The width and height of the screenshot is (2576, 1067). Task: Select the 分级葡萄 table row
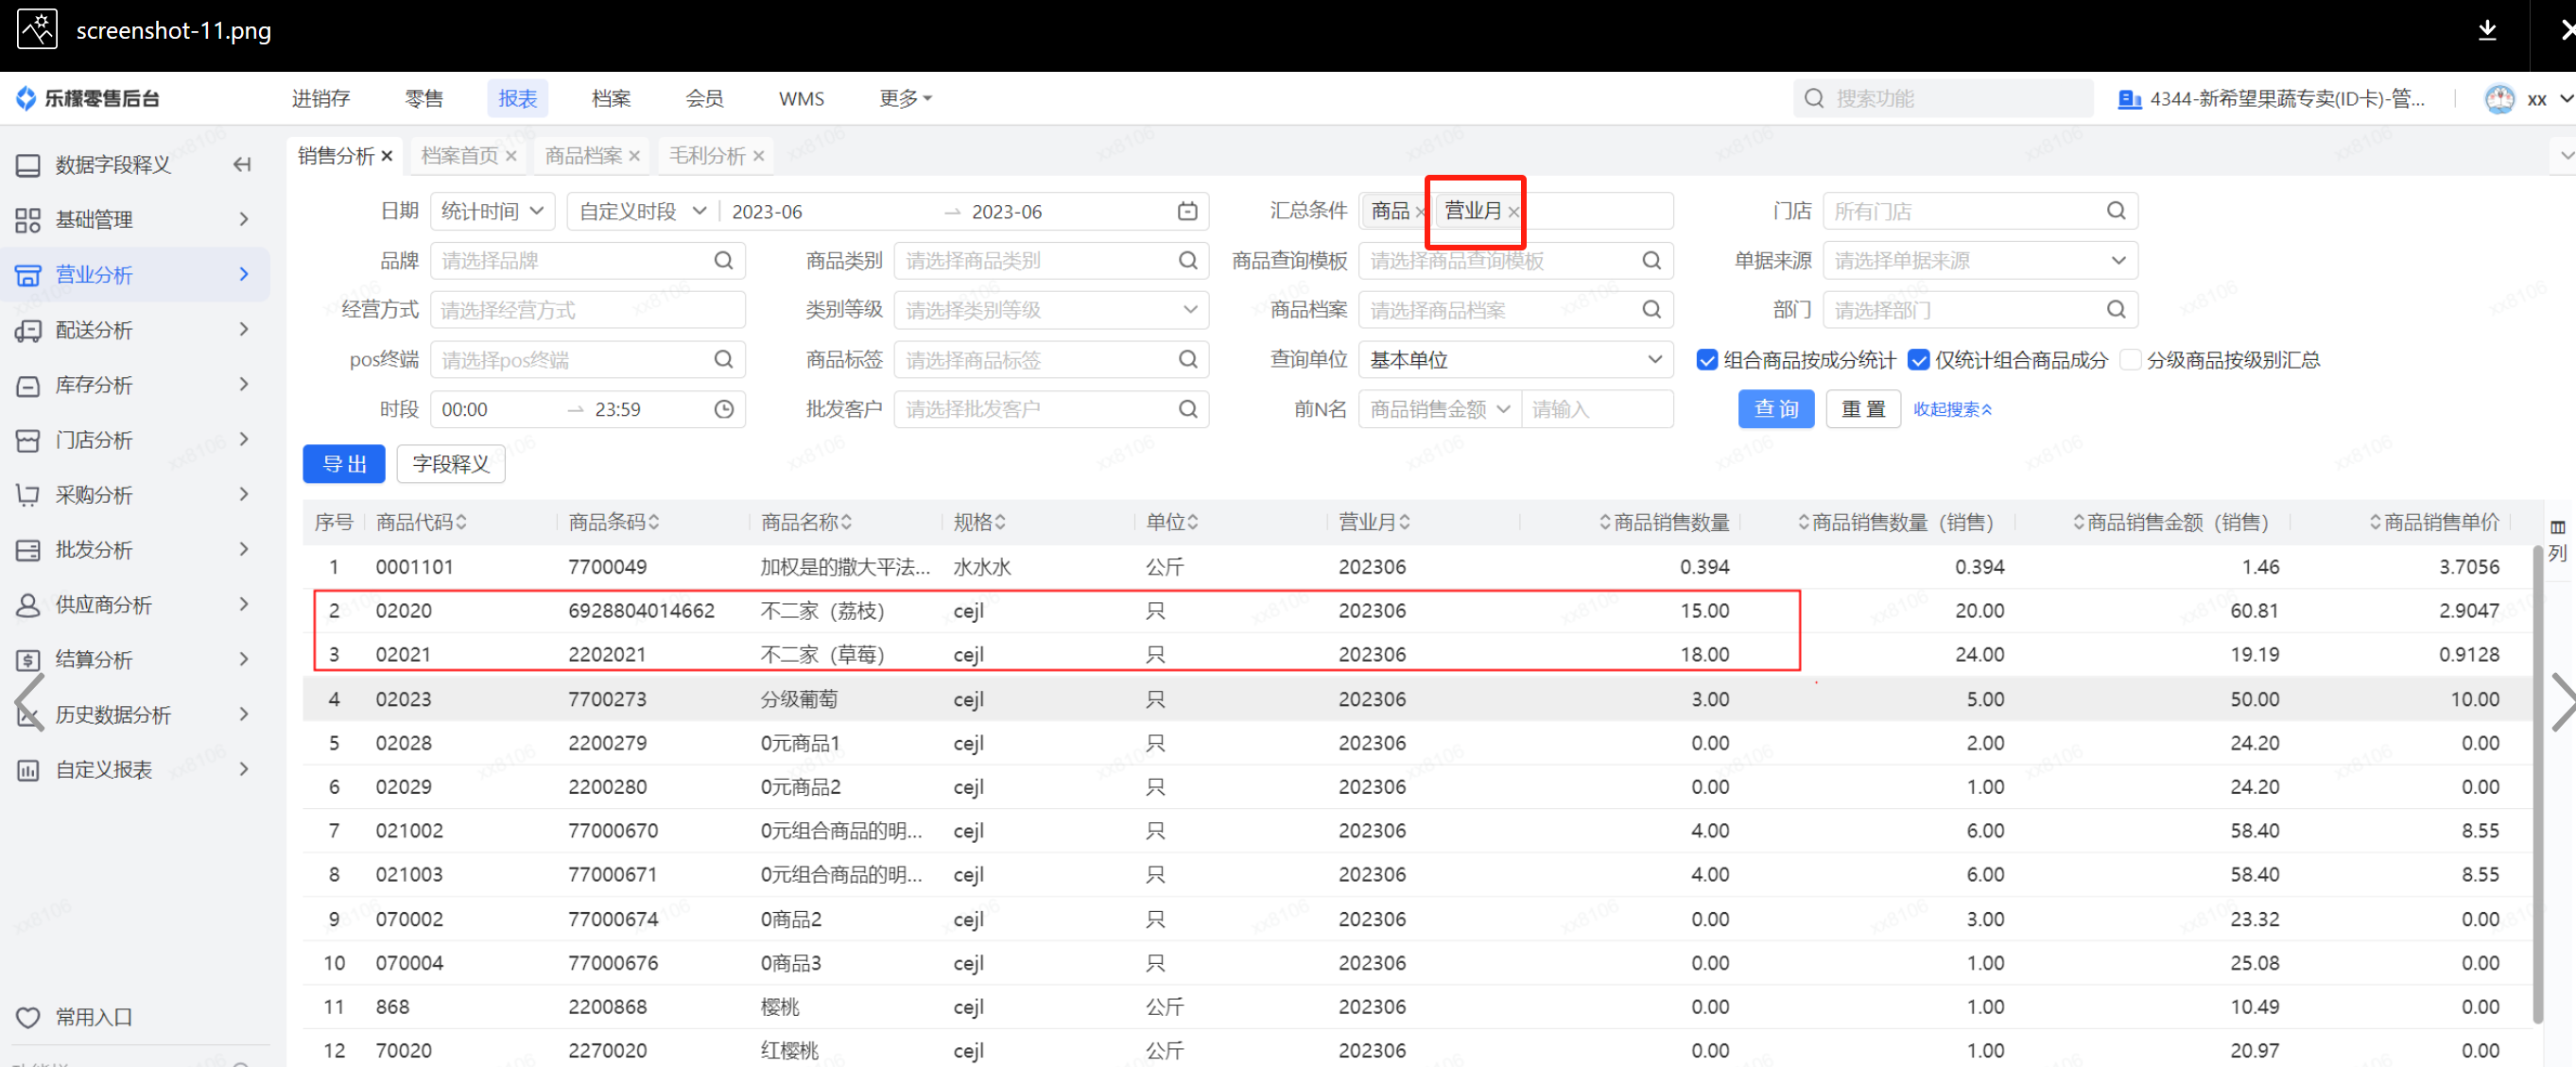click(1417, 699)
